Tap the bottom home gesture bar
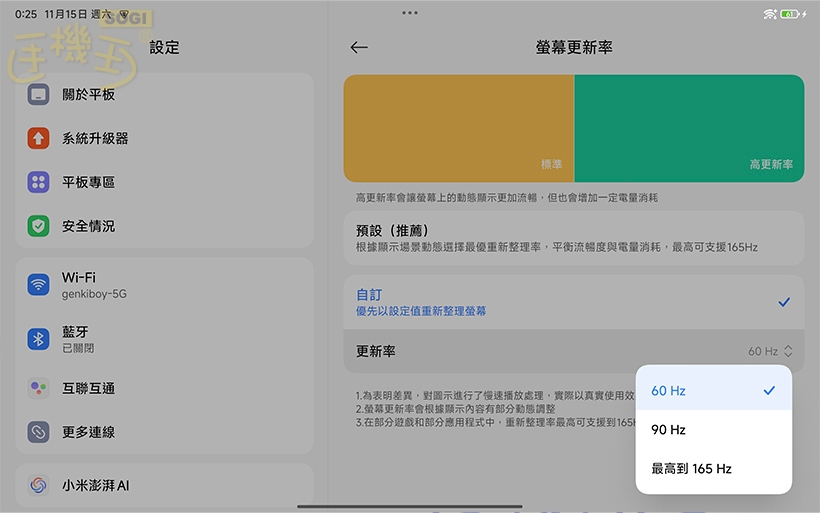This screenshot has height=513, width=820. [409, 506]
